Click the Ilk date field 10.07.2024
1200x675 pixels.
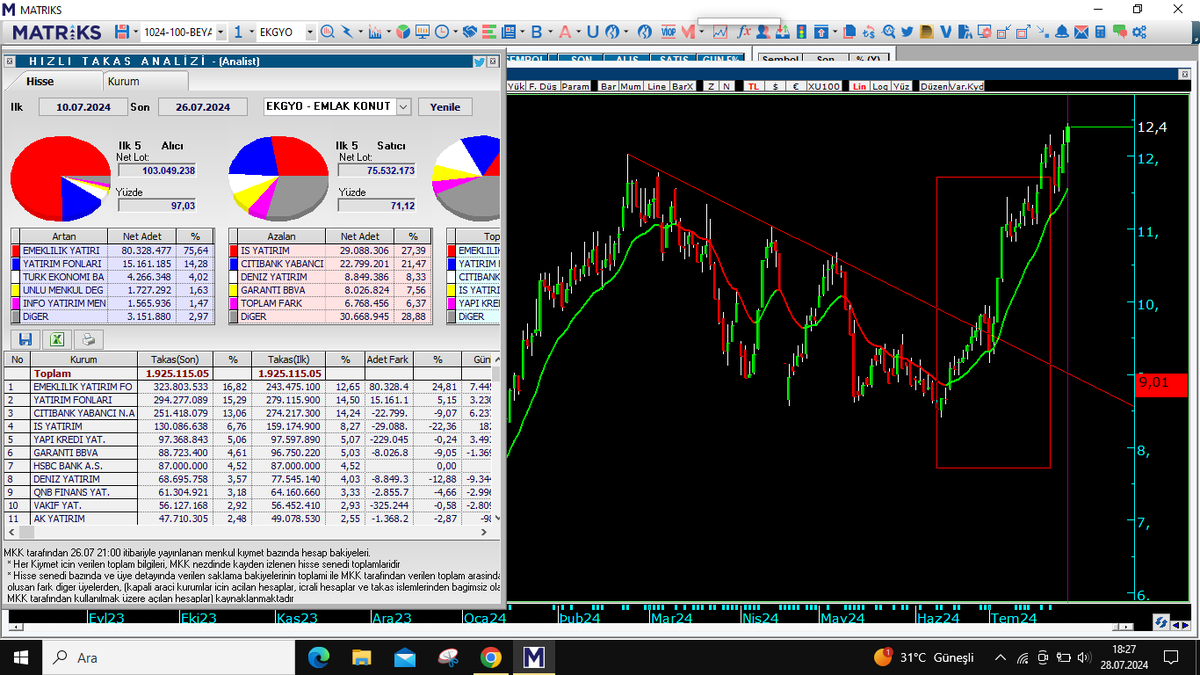click(84, 107)
